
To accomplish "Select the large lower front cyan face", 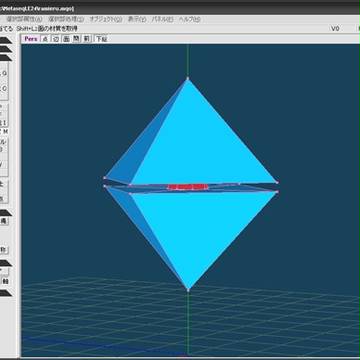I will point(200,230).
